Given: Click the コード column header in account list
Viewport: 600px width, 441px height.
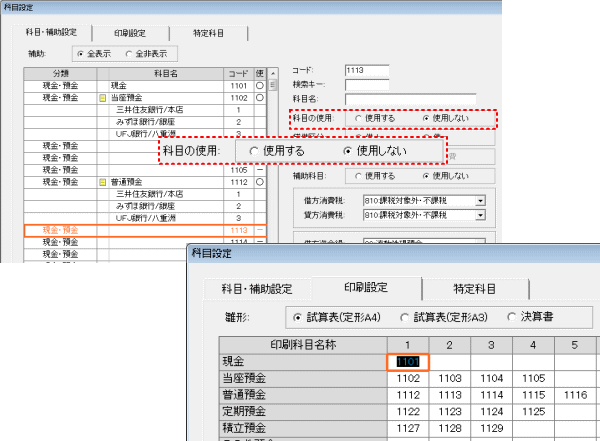Looking at the screenshot, I should point(239,74).
